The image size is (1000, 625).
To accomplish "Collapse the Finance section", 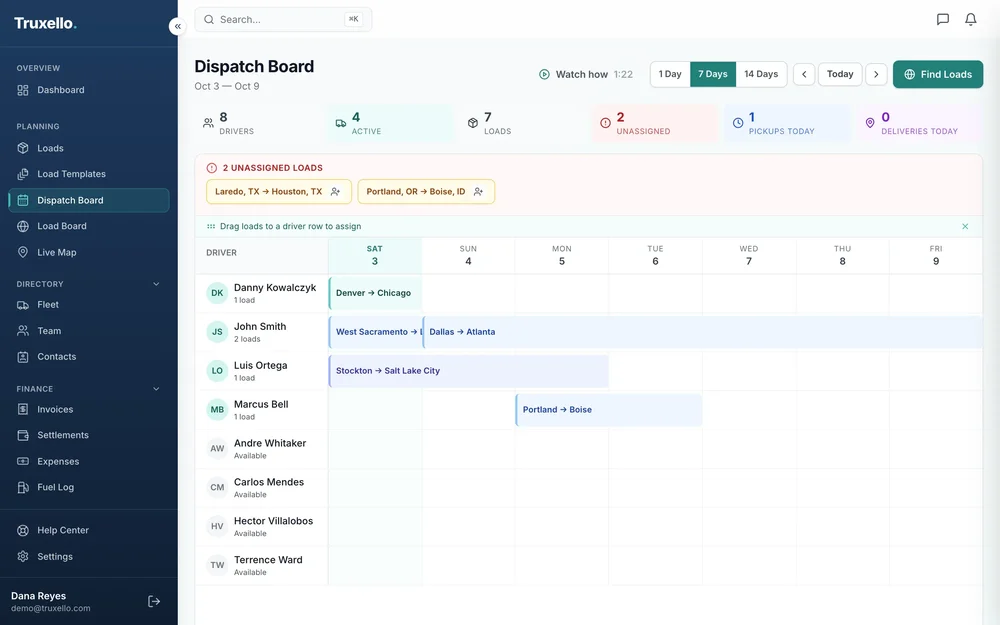I will [156, 388].
